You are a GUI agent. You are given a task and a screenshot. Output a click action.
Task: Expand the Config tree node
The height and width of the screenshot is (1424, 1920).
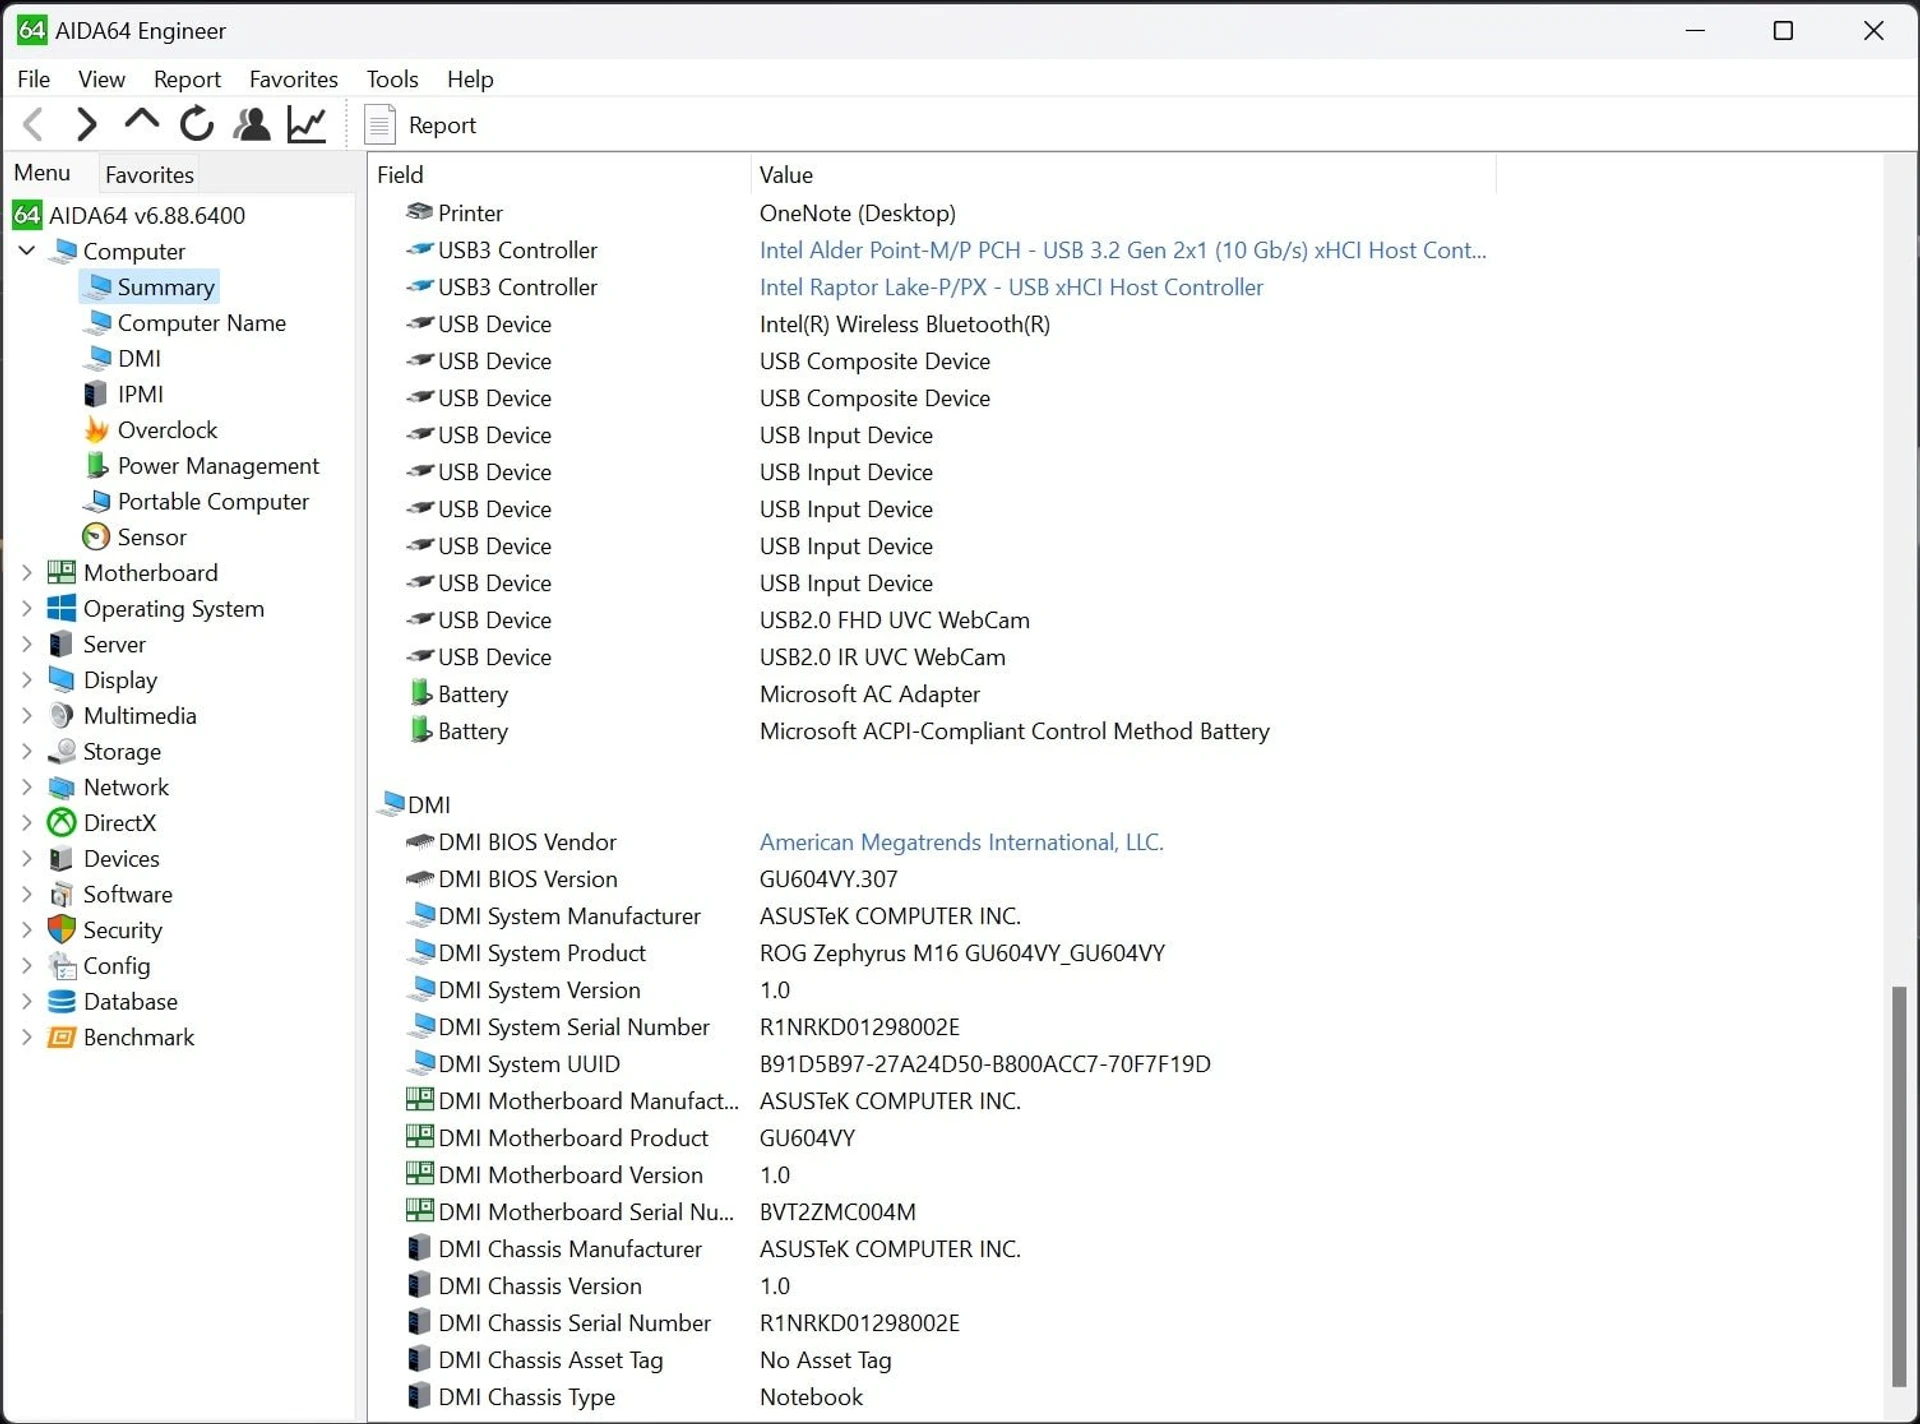pyautogui.click(x=27, y=966)
